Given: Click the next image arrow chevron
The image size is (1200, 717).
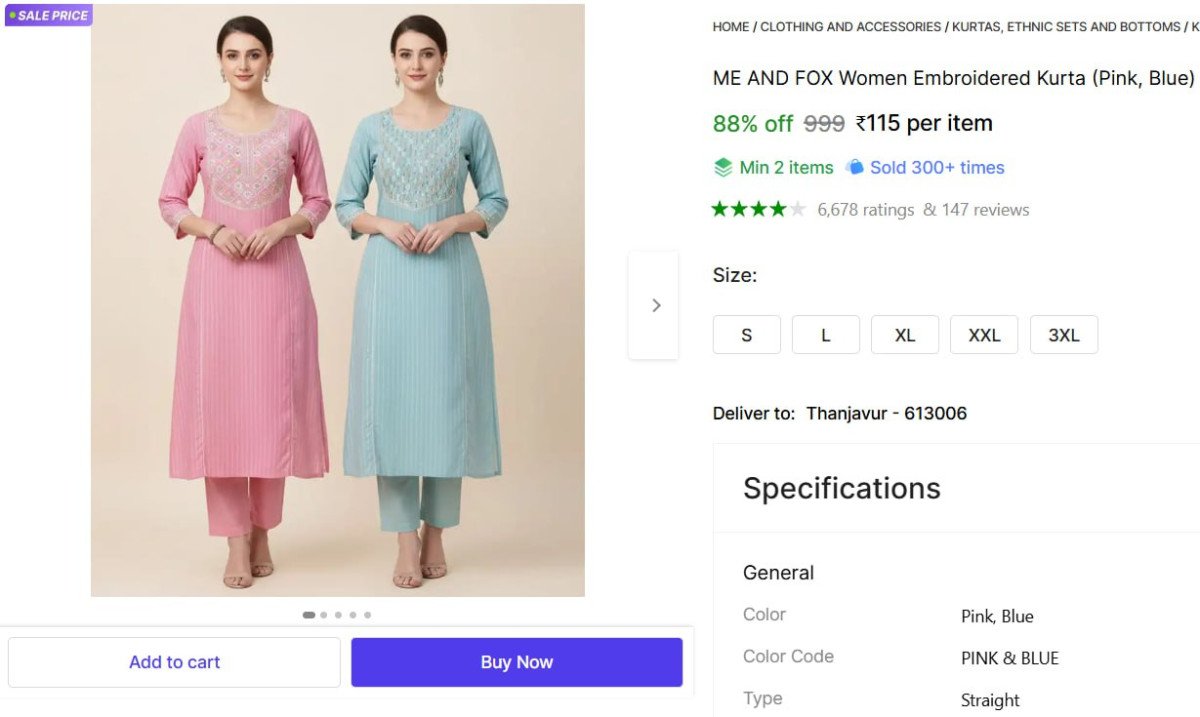Looking at the screenshot, I should (x=655, y=305).
